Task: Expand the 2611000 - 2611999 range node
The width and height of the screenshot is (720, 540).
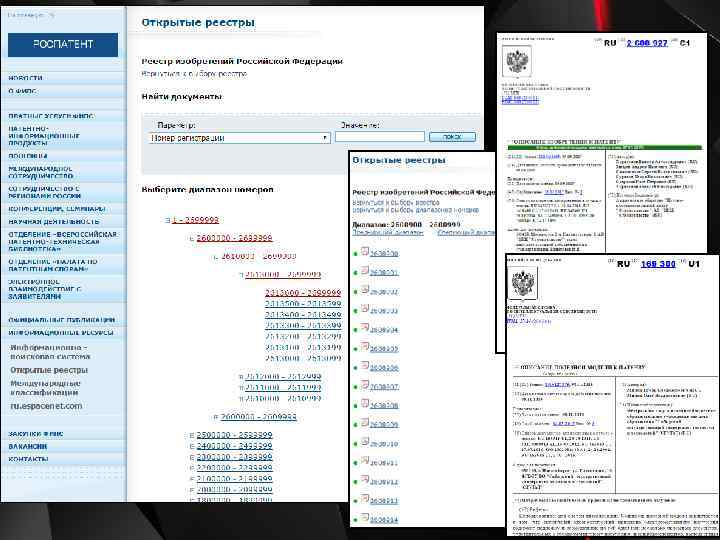Action: (x=241, y=388)
